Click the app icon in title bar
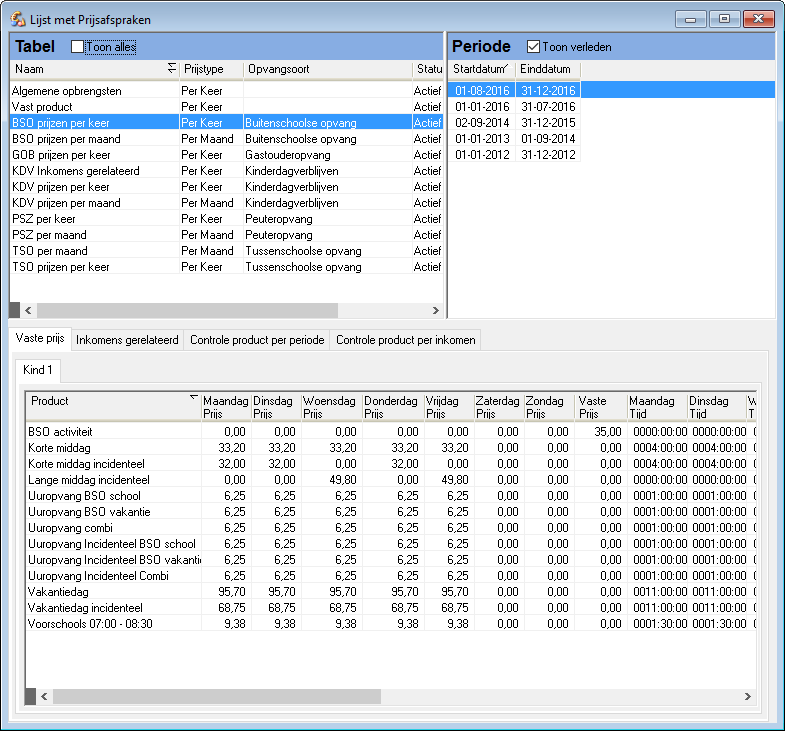785x731 pixels. (x=18, y=19)
